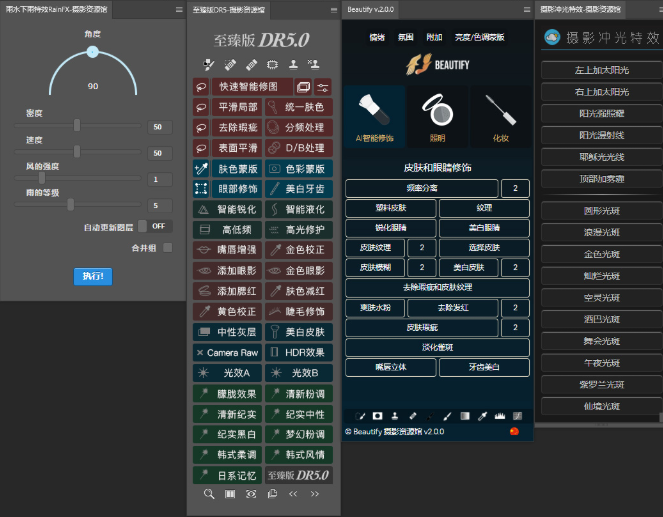Click the mask icon in Beautify bottom toolbar
This screenshot has width=663, height=517.
(x=378, y=416)
